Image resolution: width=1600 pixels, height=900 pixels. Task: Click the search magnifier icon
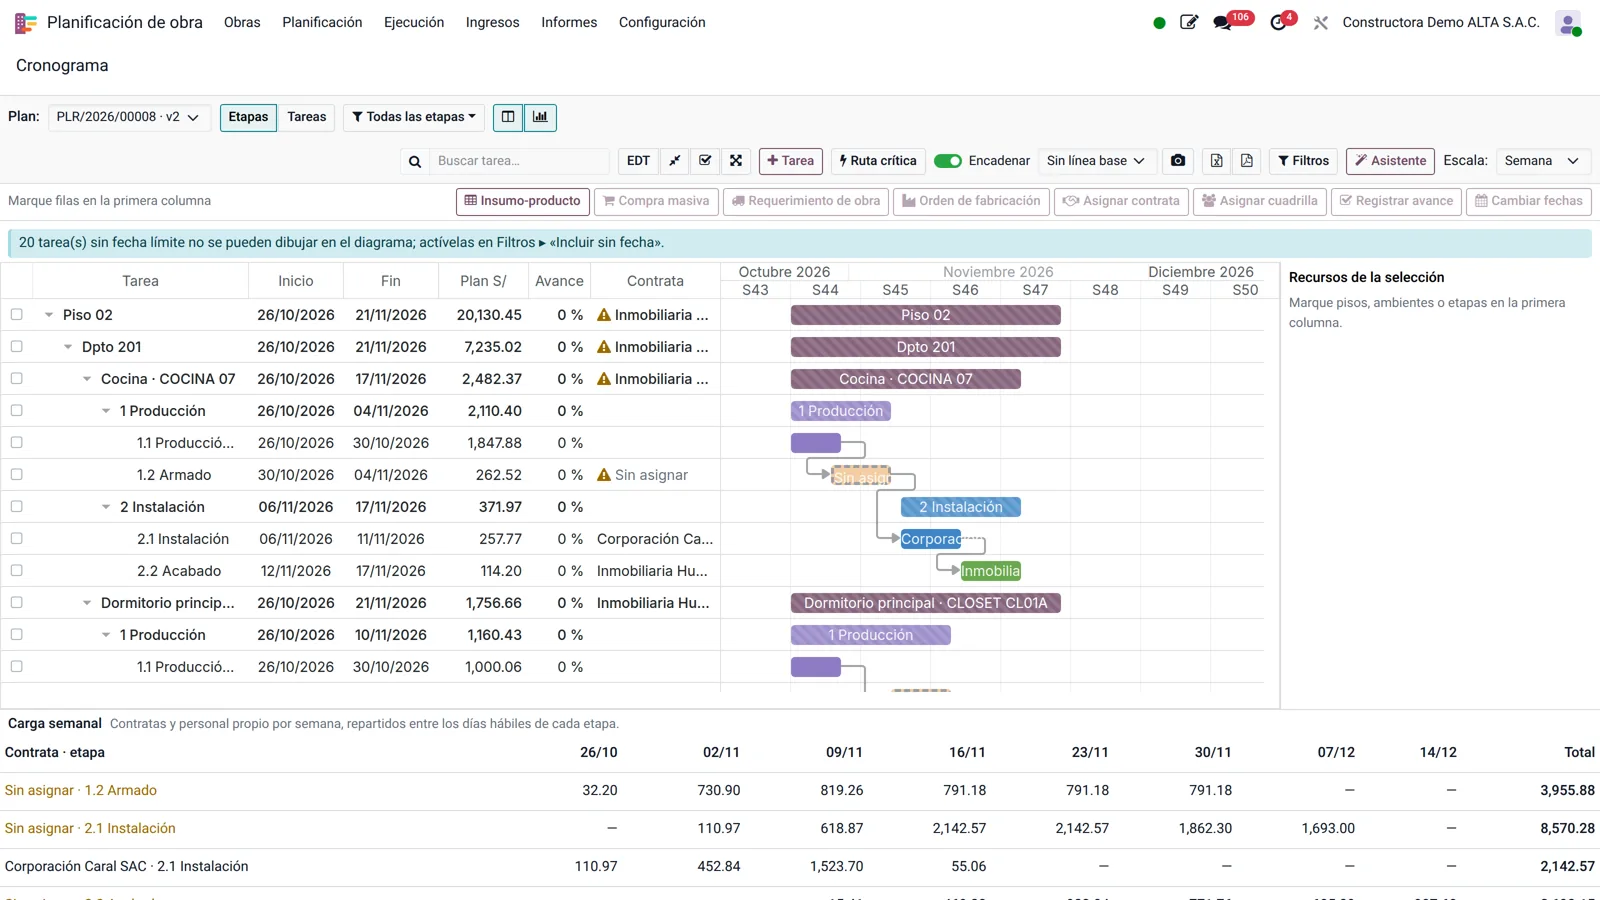click(x=415, y=161)
